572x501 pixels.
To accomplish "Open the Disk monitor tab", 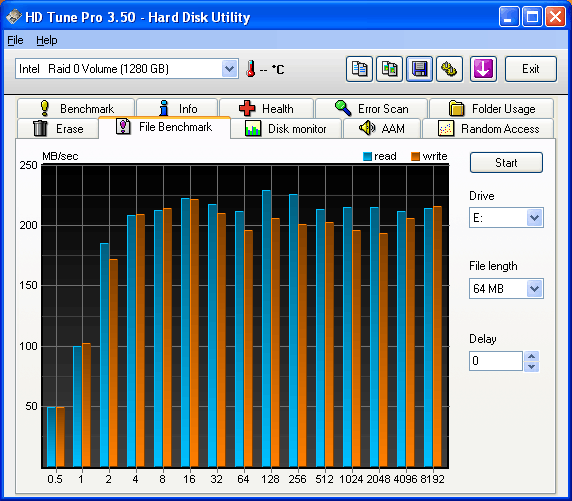I will (x=286, y=128).
